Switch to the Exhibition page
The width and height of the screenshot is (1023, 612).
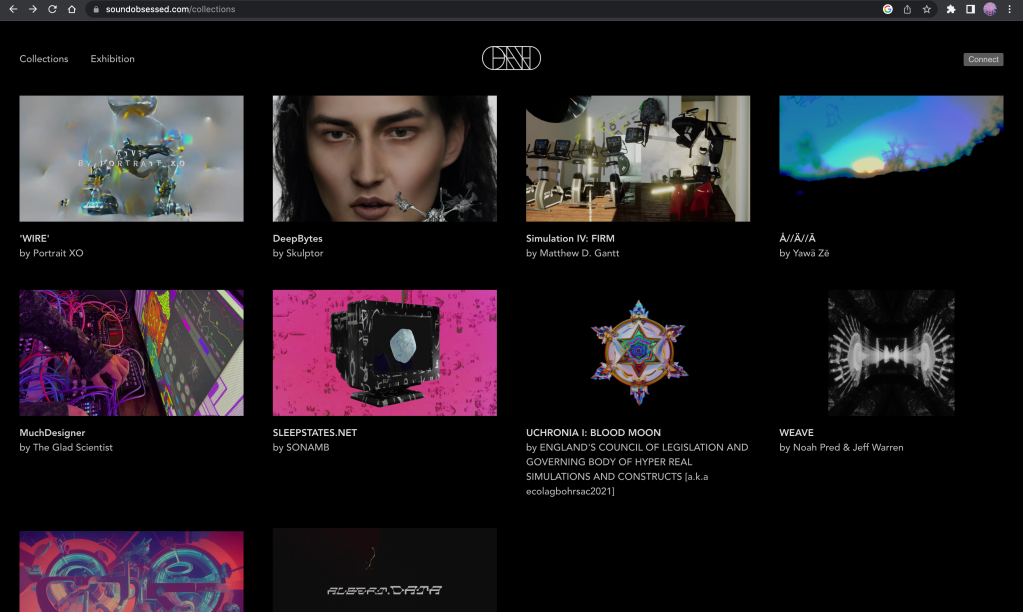pyautogui.click(x=112, y=59)
